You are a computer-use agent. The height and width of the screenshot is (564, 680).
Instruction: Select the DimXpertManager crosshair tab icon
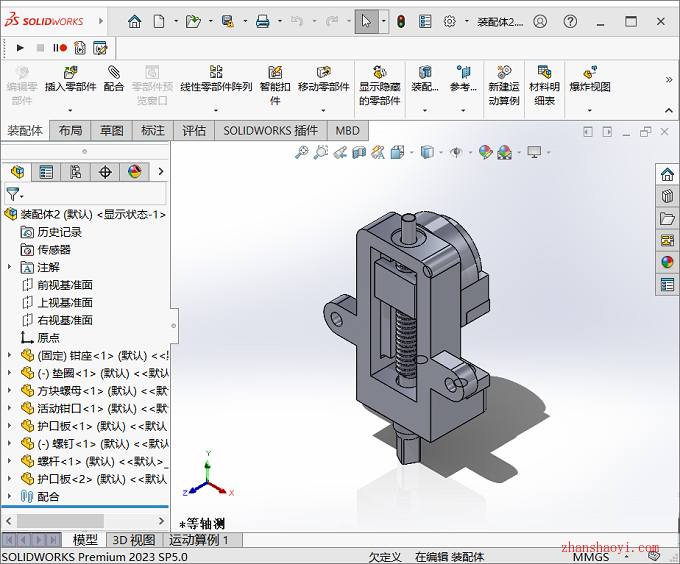105,172
